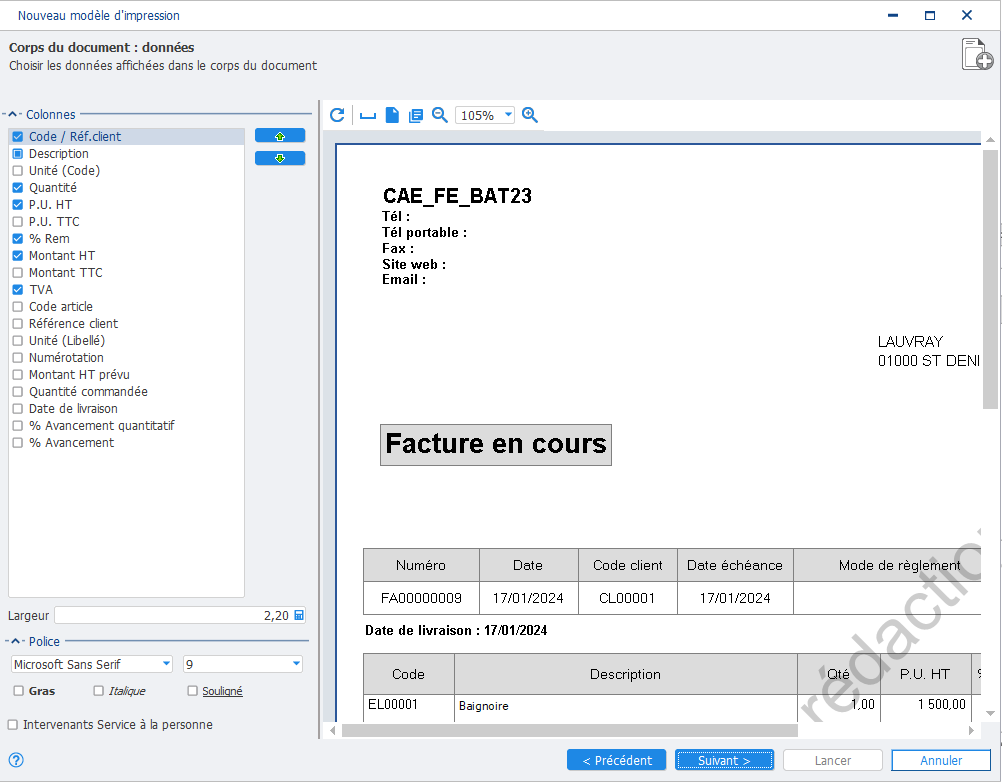Disable the P.U. HT column
Screen dimensions: 1002x782
(x=18, y=205)
